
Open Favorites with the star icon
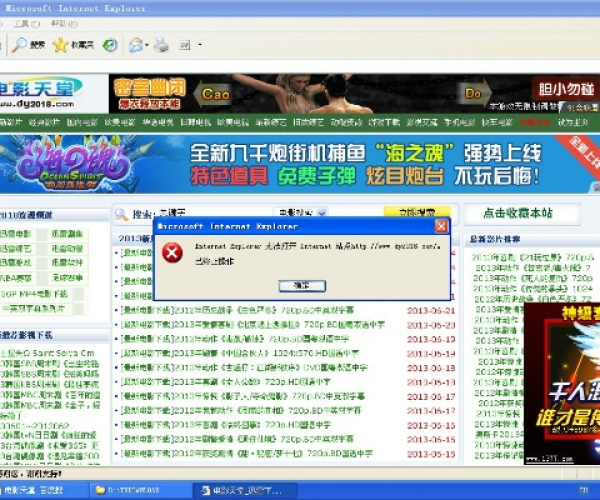coord(60,45)
